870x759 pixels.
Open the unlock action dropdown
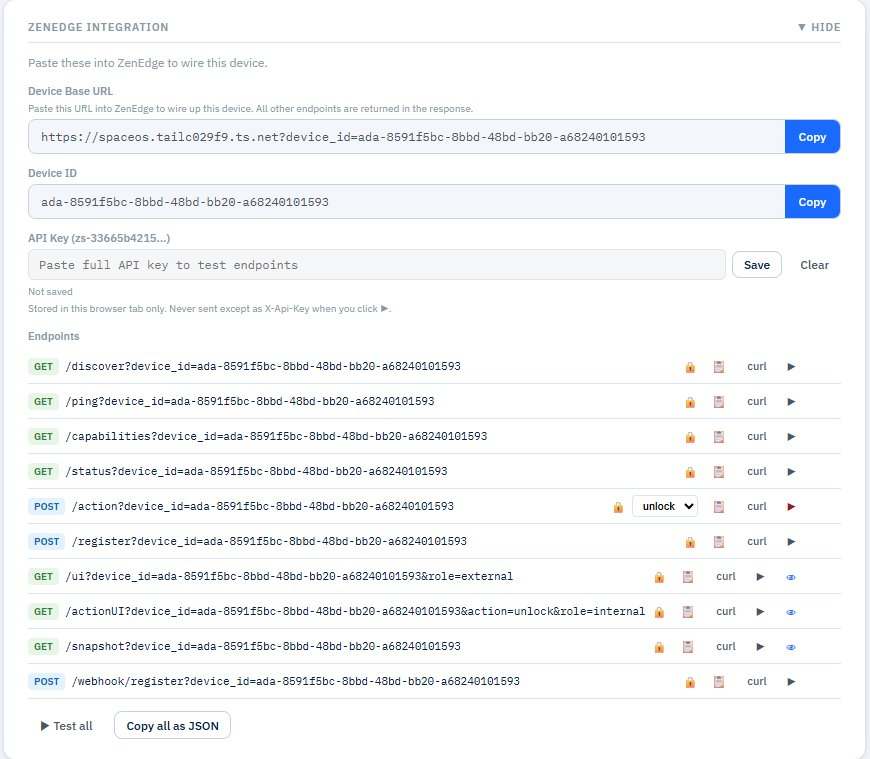tap(665, 506)
